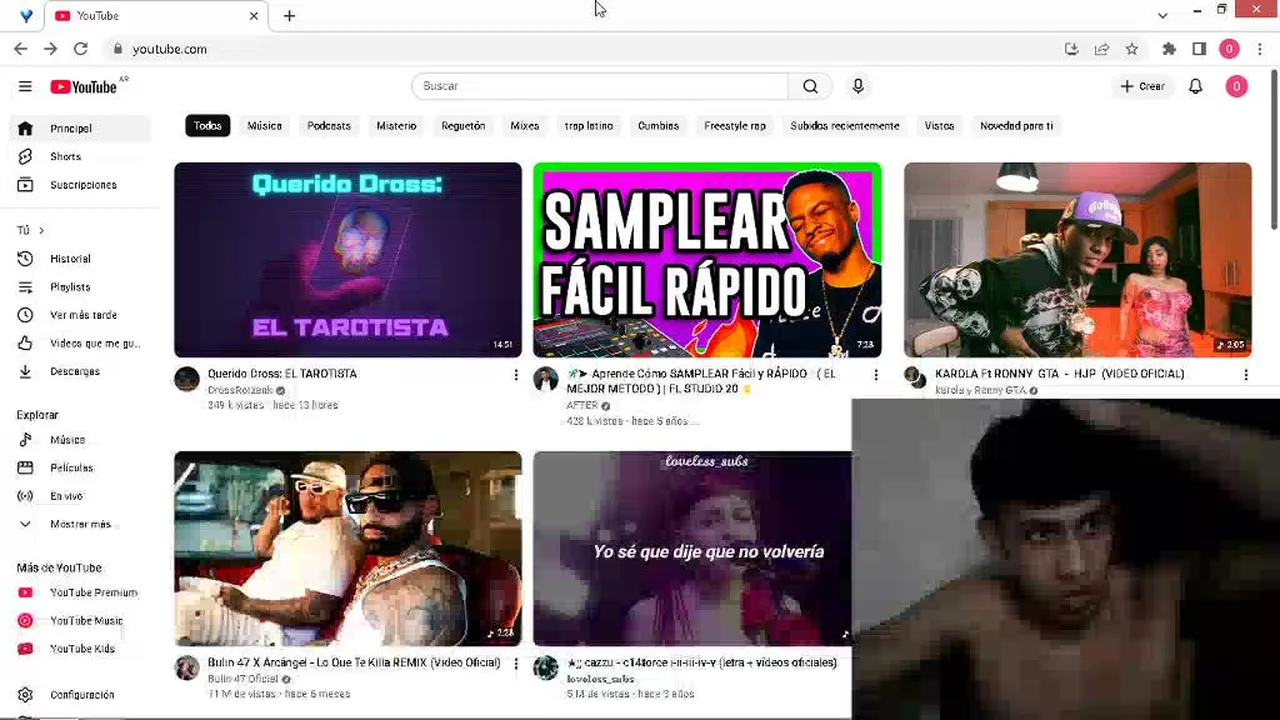Go back in browser history
The image size is (1280, 720).
pos(20,48)
